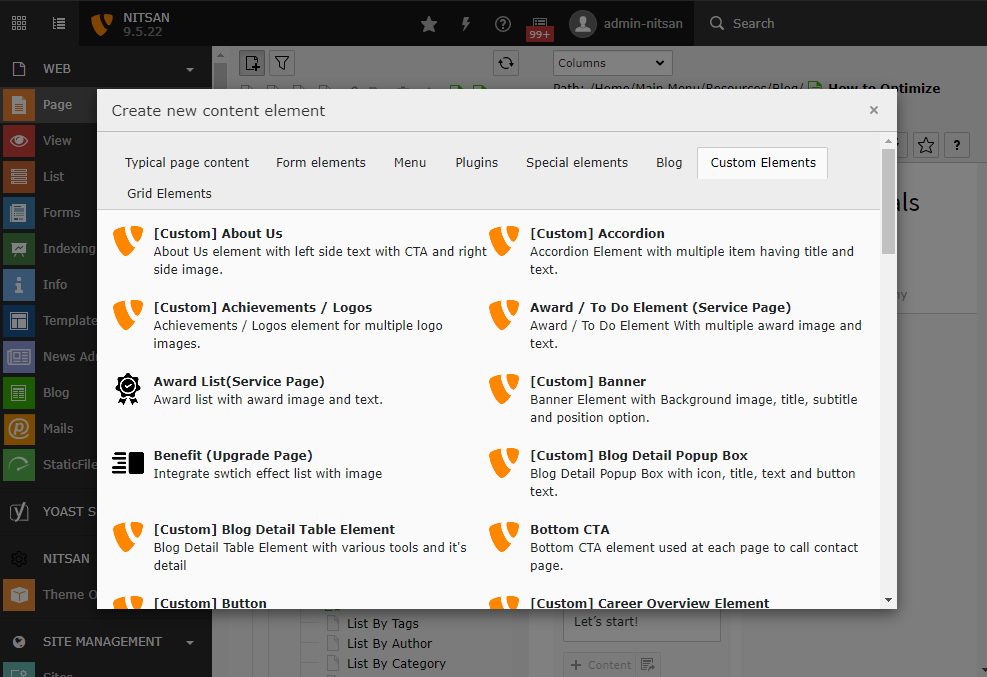Click the Benefit list-with-image icon
The height and width of the screenshot is (677, 987).
(128, 463)
